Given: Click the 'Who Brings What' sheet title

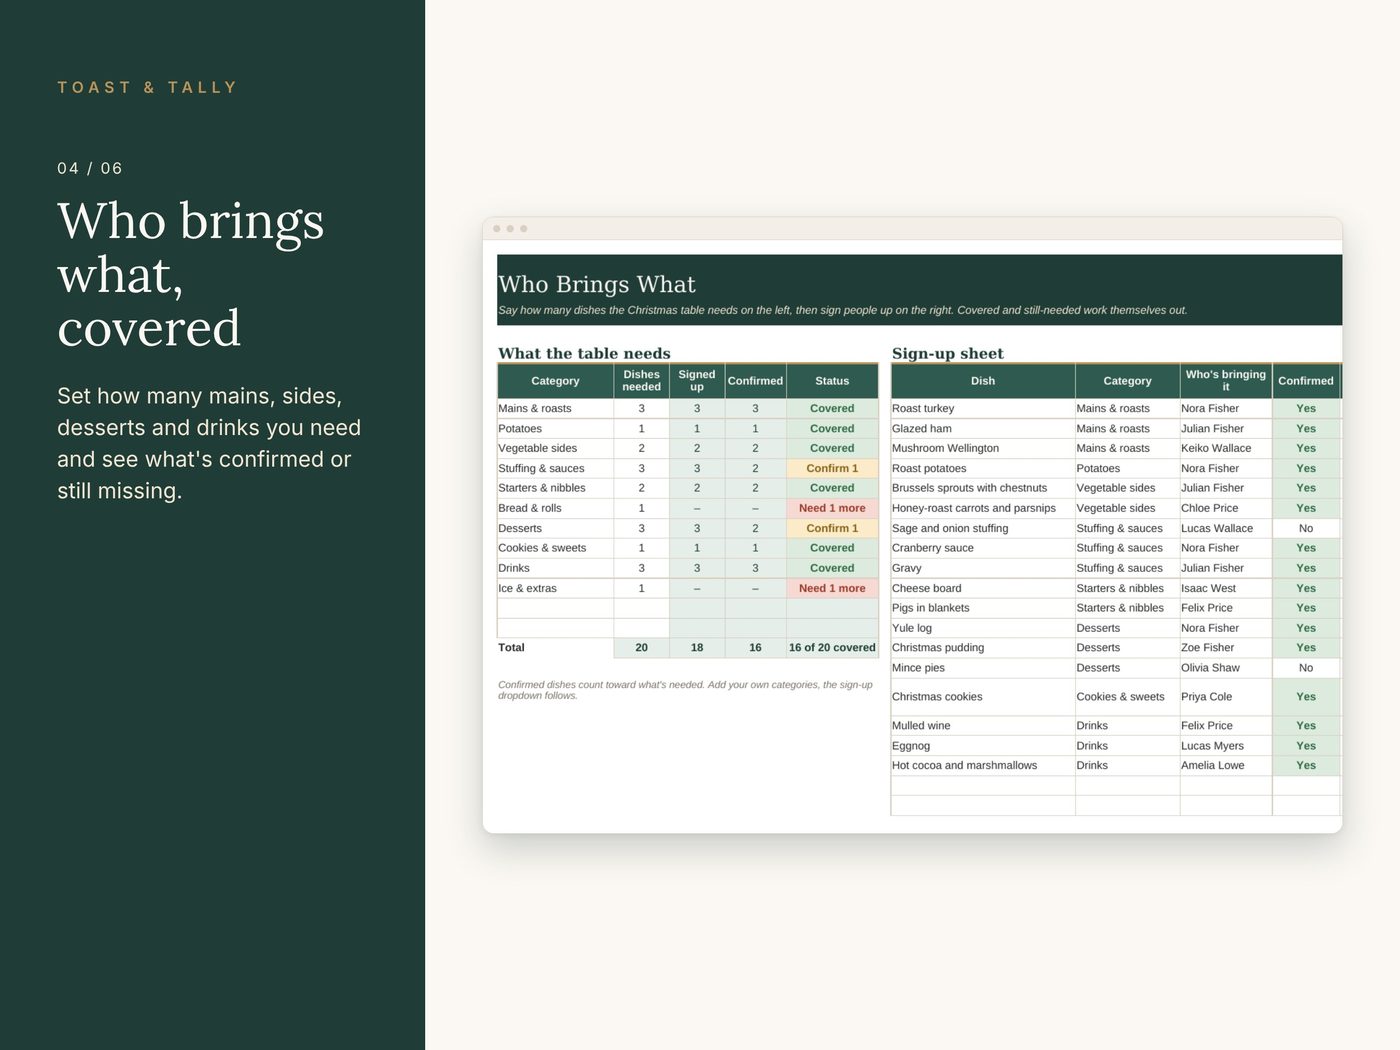Looking at the screenshot, I should 597,285.
